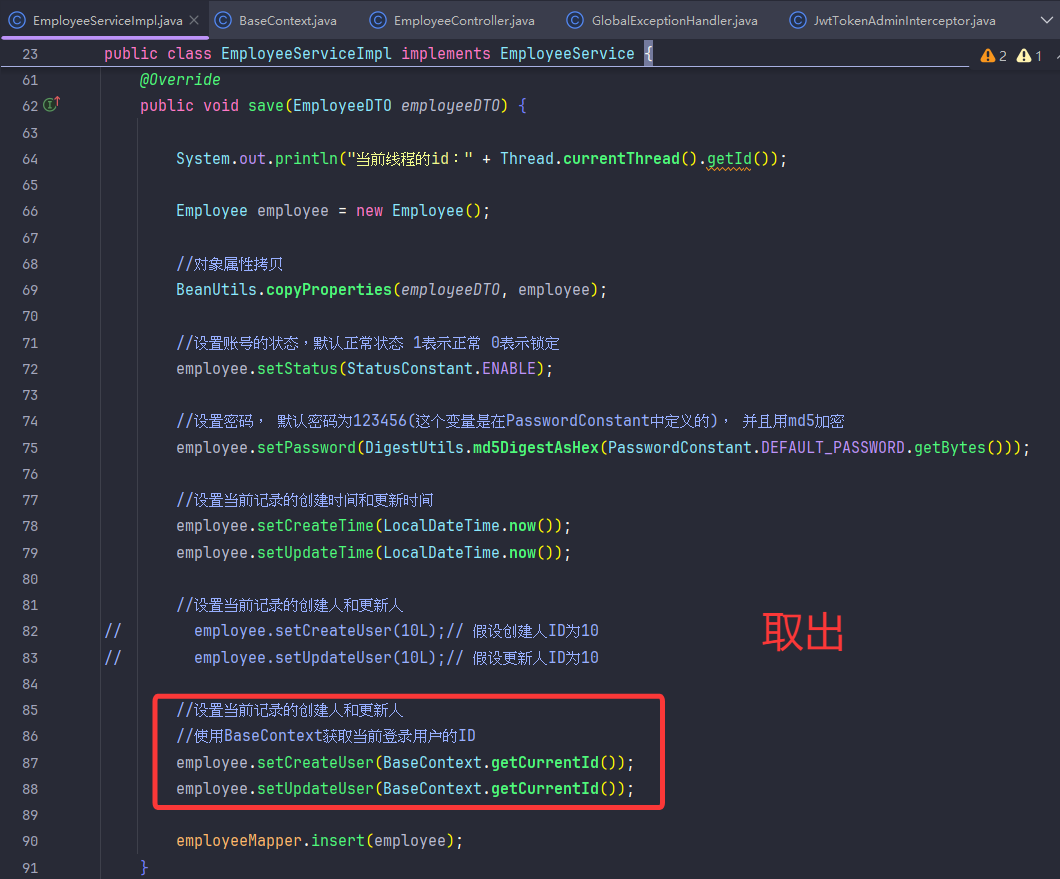
Task: Click StatusConstant.ENABLE on line 72
Action: (441, 369)
